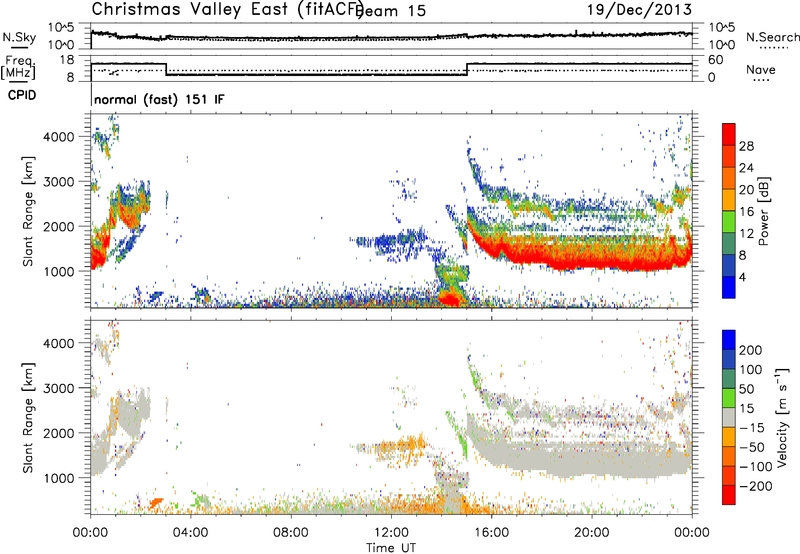Click the '1000' tick on the power panel
800x554 pixels.
coord(58,271)
